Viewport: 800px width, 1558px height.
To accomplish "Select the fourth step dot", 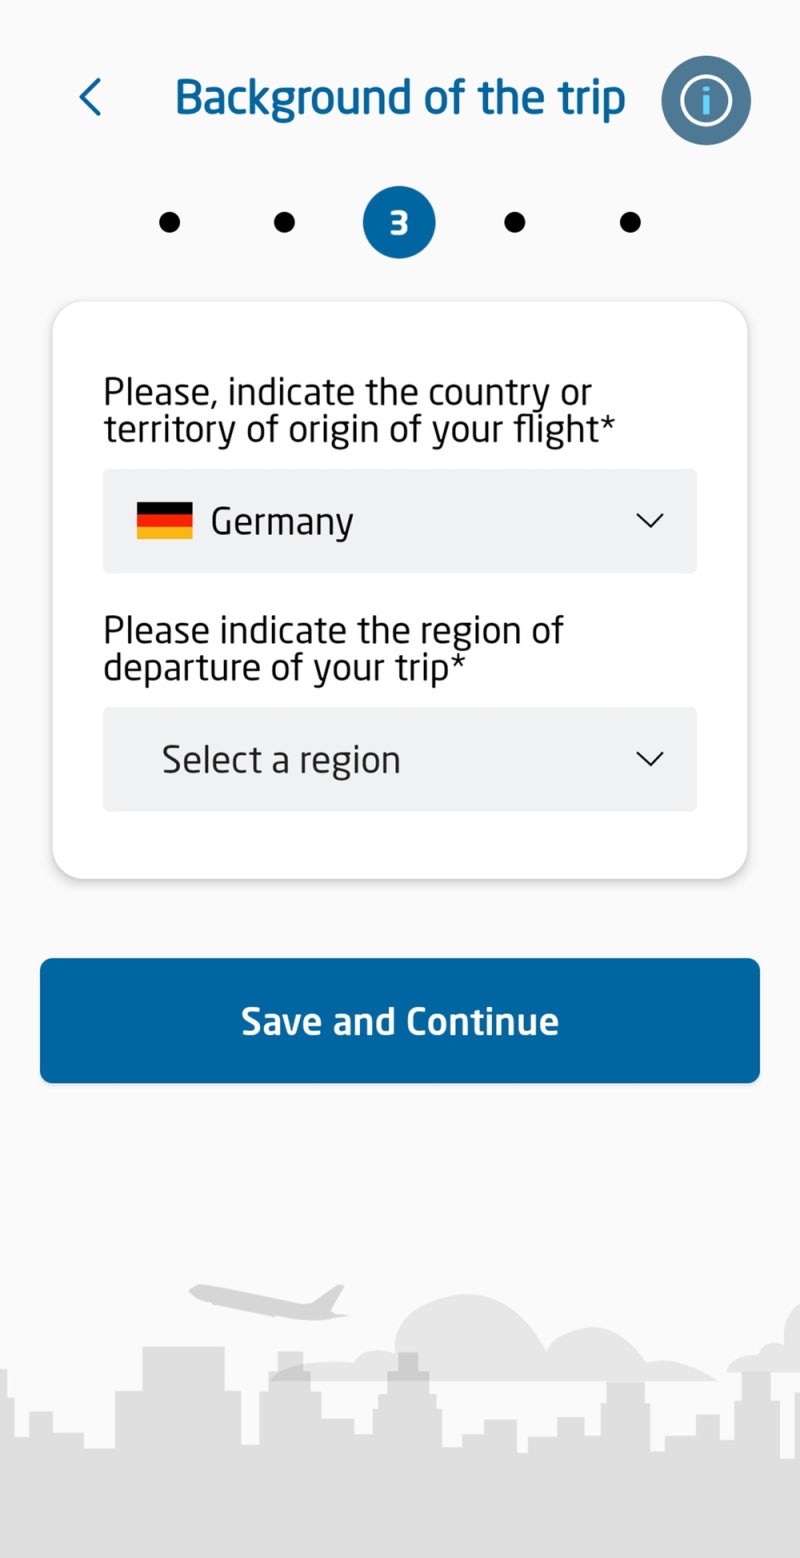I will [514, 222].
